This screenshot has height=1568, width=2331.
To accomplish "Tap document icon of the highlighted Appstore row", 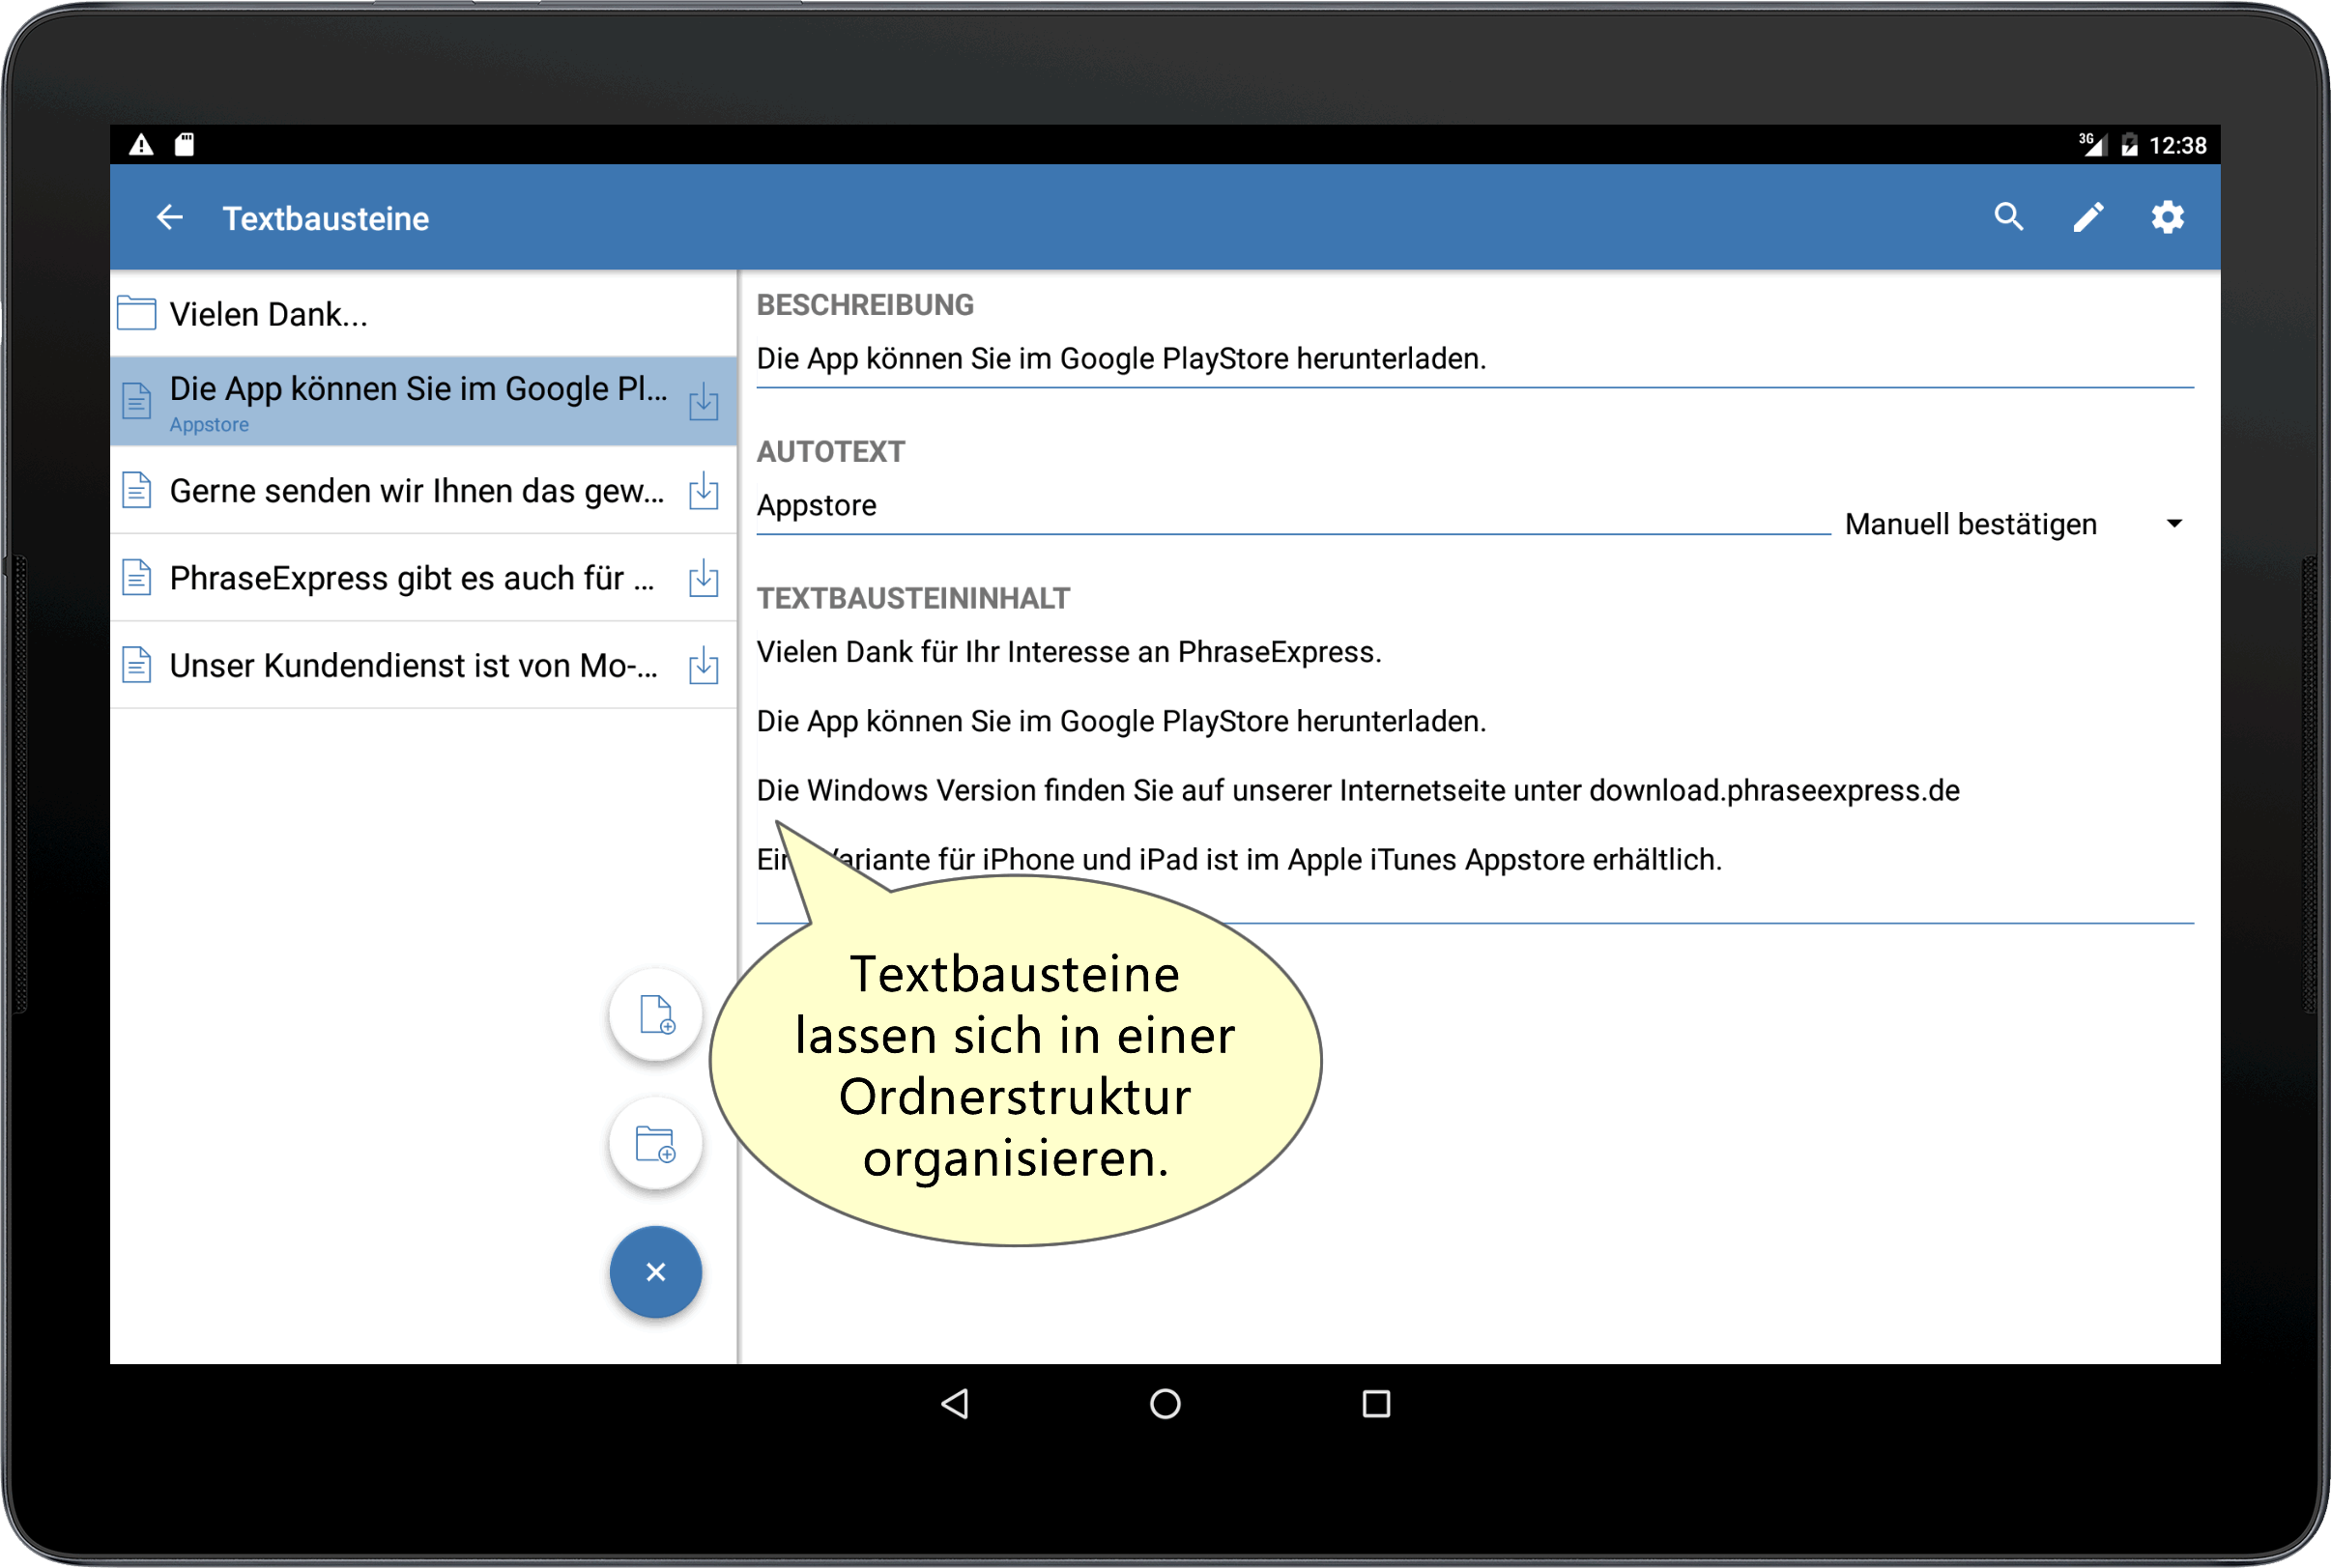I will [136, 401].
